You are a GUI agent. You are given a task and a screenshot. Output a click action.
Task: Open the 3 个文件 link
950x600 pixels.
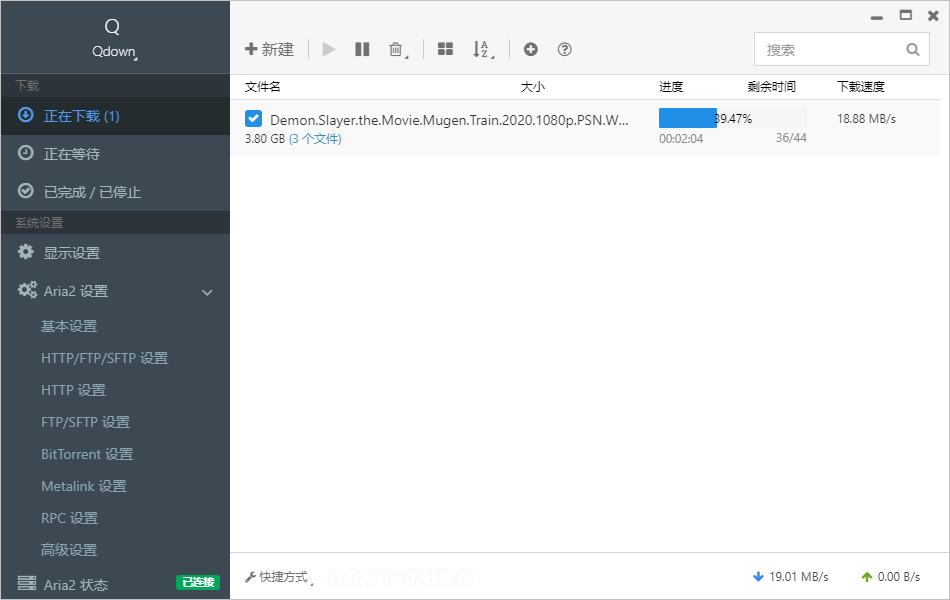click(x=315, y=139)
